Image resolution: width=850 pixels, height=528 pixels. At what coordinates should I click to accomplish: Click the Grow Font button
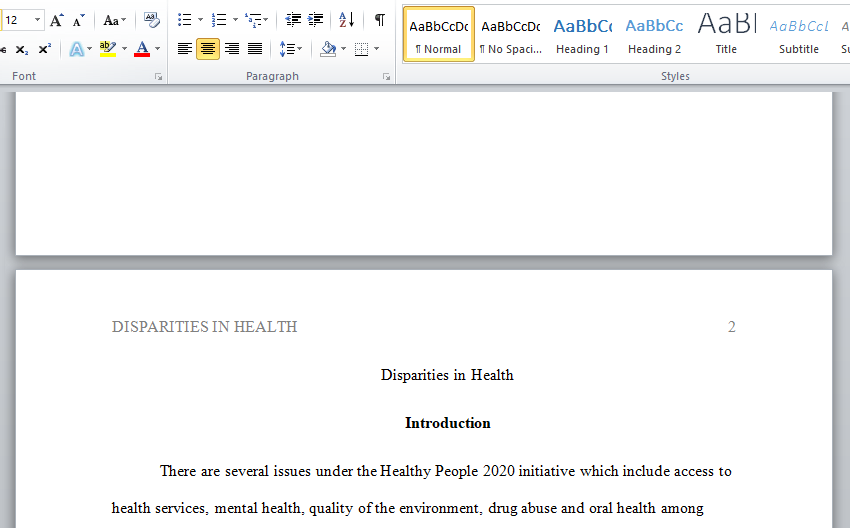tap(56, 21)
